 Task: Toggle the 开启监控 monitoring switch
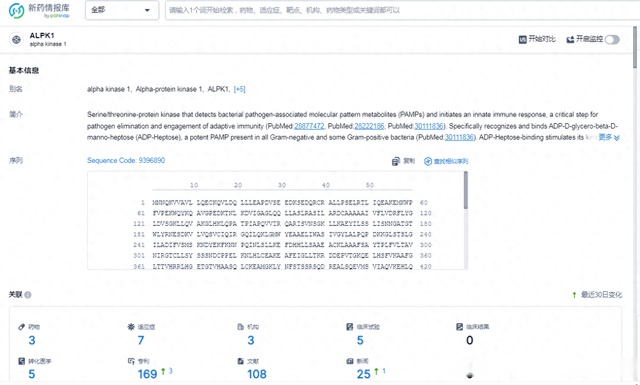tap(612, 40)
